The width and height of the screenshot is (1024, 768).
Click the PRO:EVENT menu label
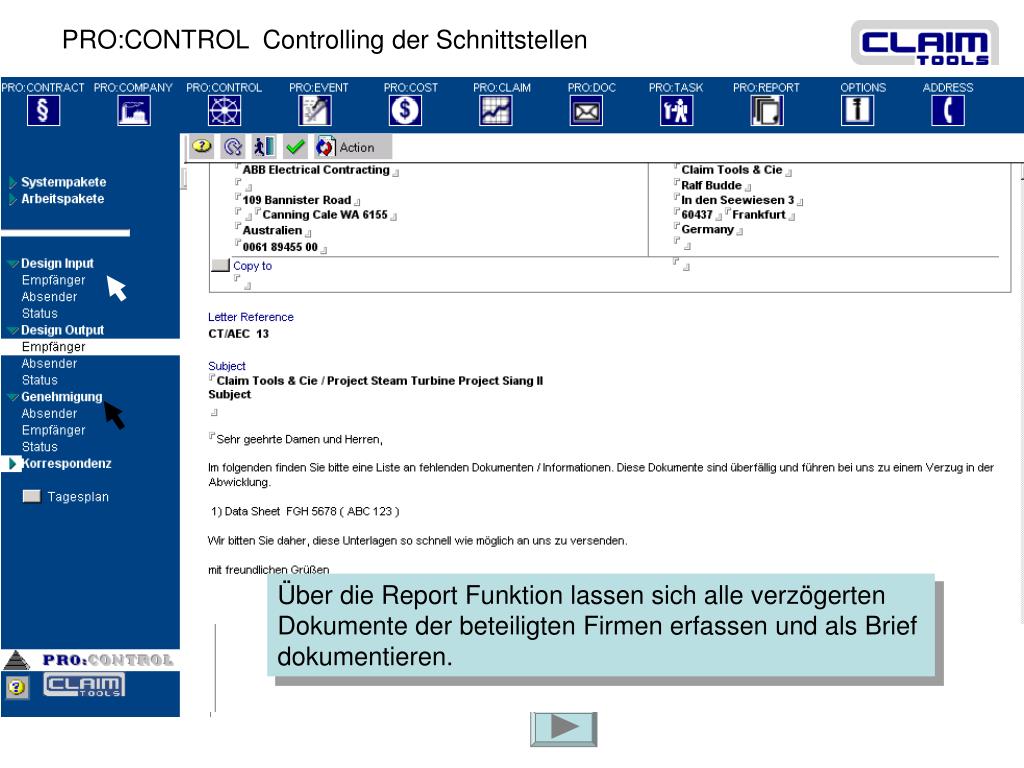pyautogui.click(x=319, y=88)
